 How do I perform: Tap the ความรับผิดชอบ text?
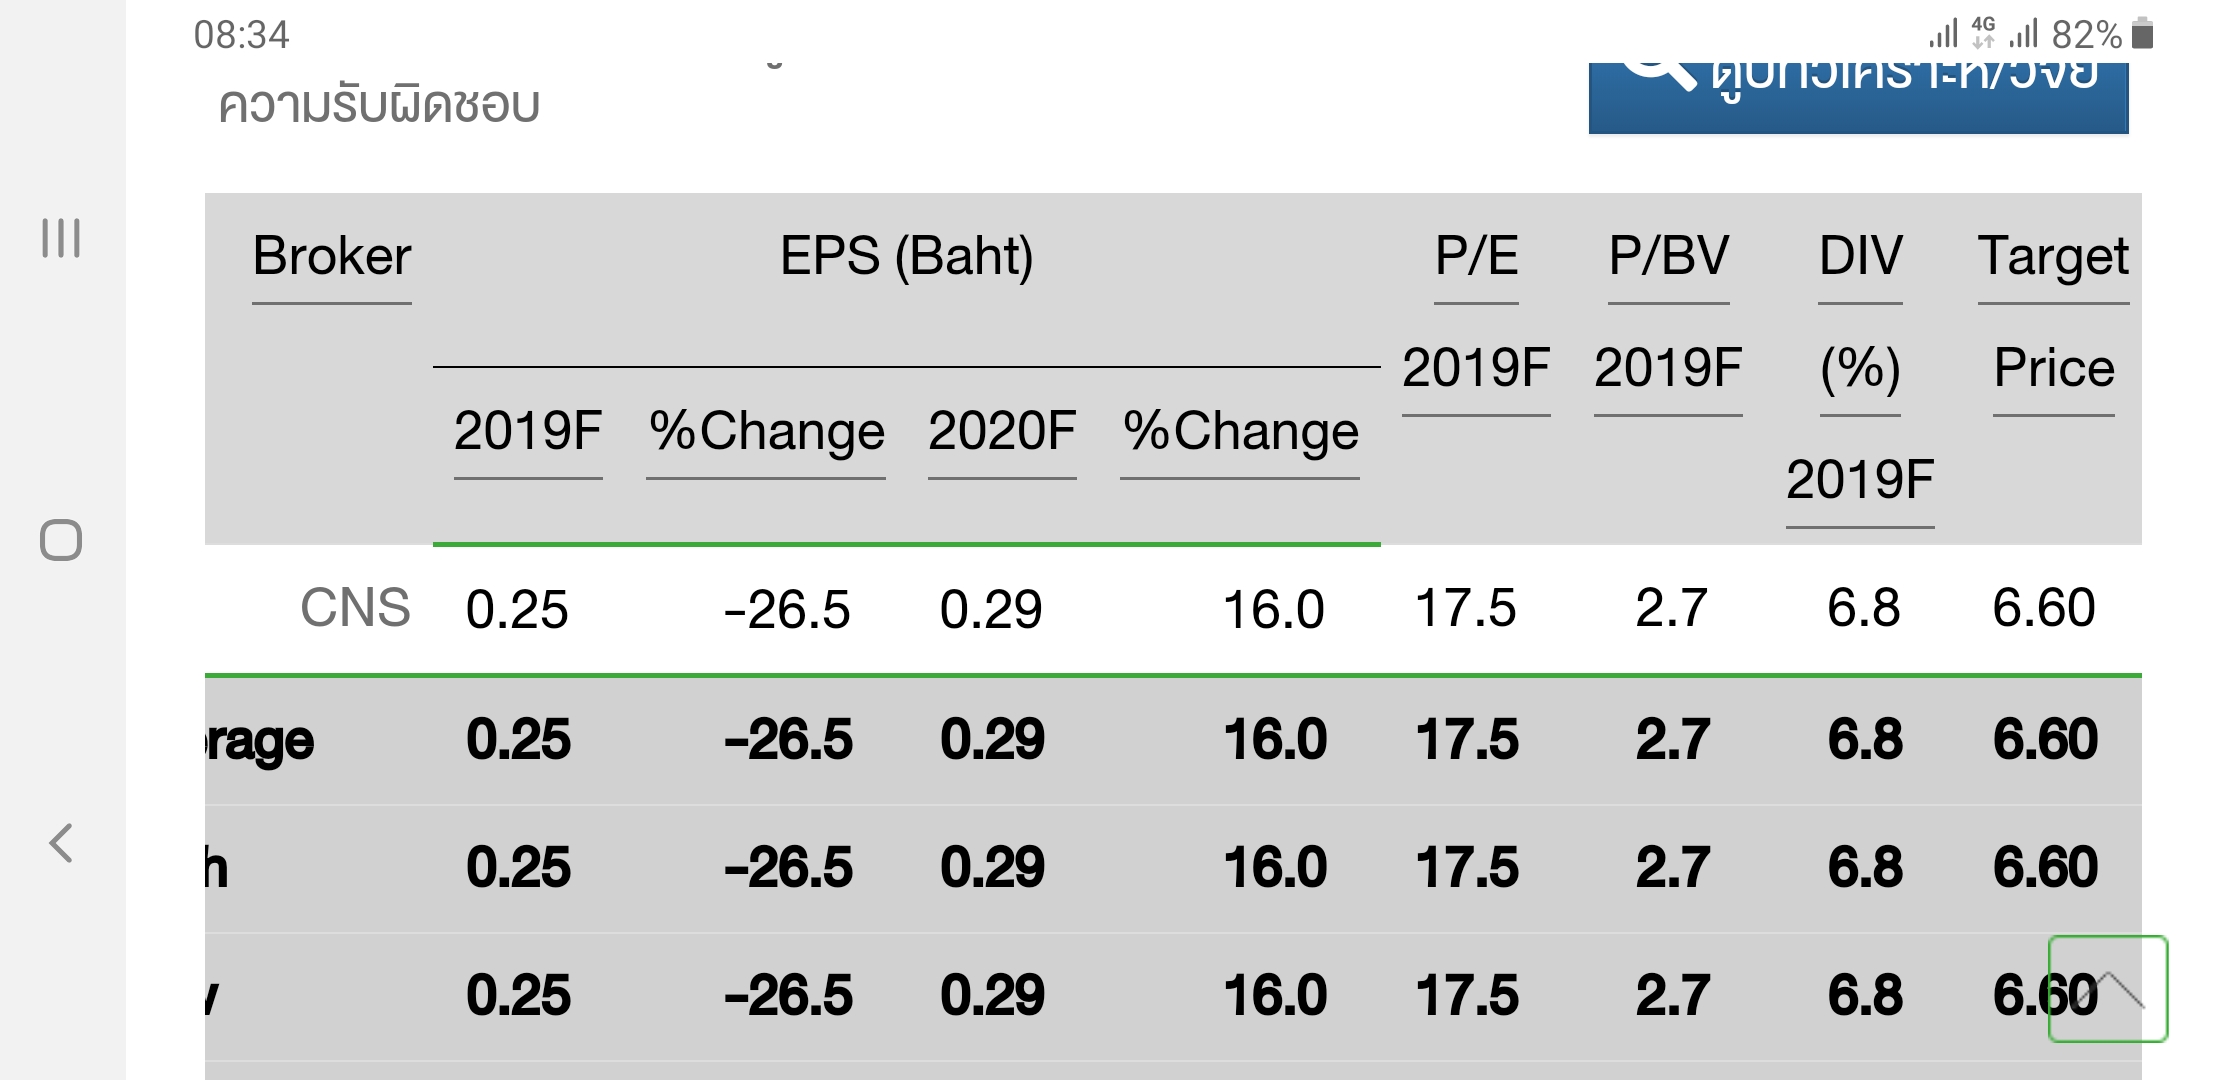click(x=379, y=105)
